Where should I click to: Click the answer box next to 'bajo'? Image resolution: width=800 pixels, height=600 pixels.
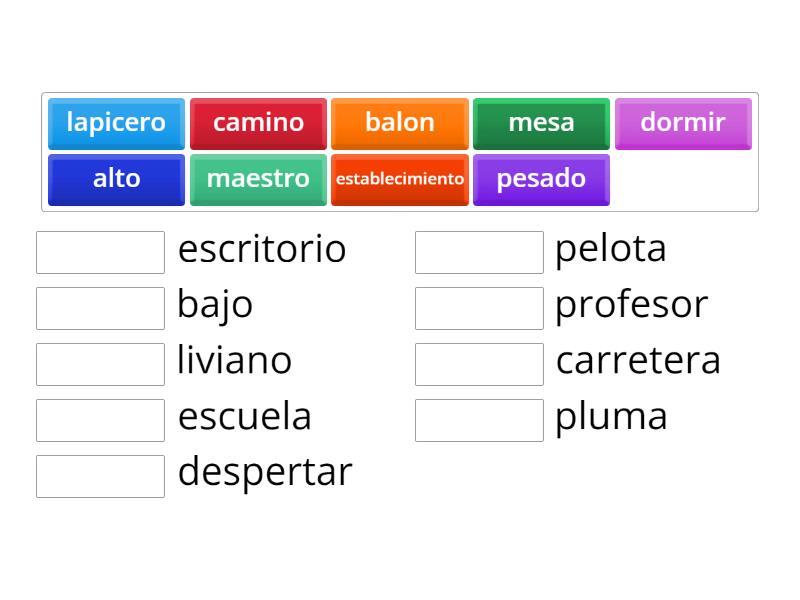(100, 308)
